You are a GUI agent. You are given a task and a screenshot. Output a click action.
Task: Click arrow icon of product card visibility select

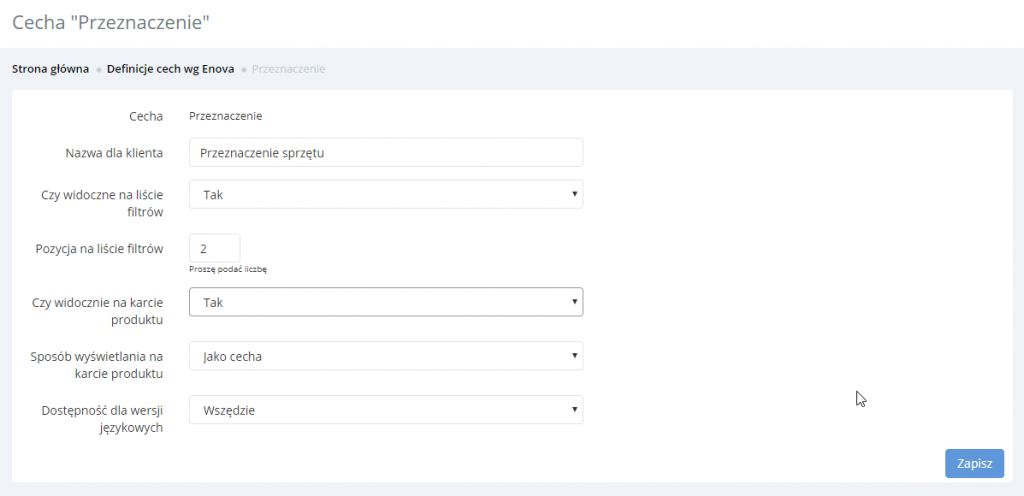pyautogui.click(x=574, y=301)
